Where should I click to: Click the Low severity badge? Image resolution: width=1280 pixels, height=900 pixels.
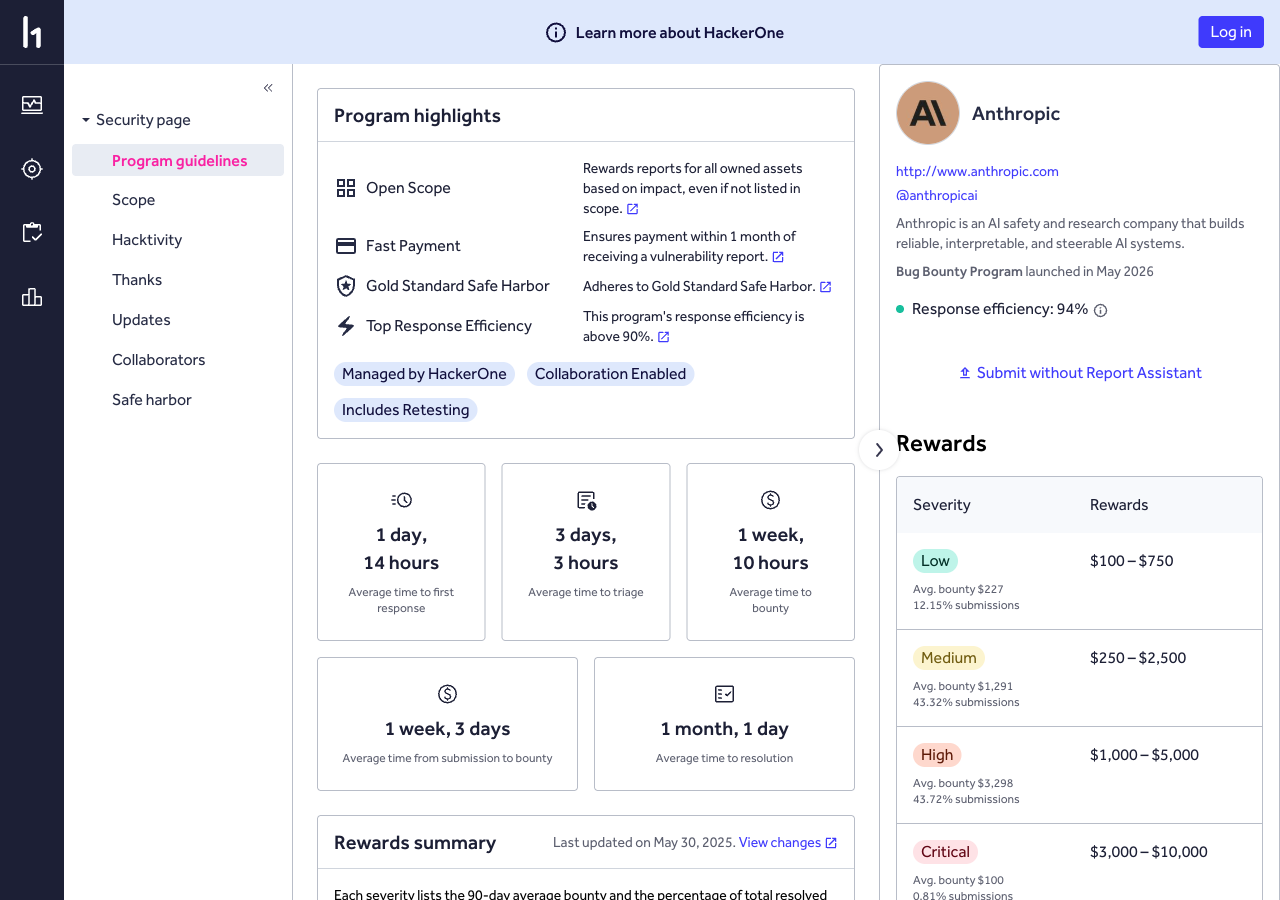[x=935, y=561]
